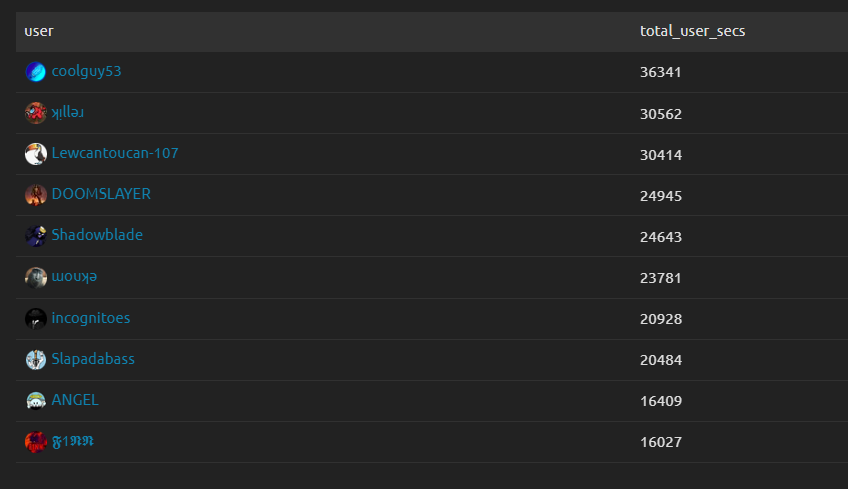
Task: Click the 'user' column header
Action: click(39, 31)
